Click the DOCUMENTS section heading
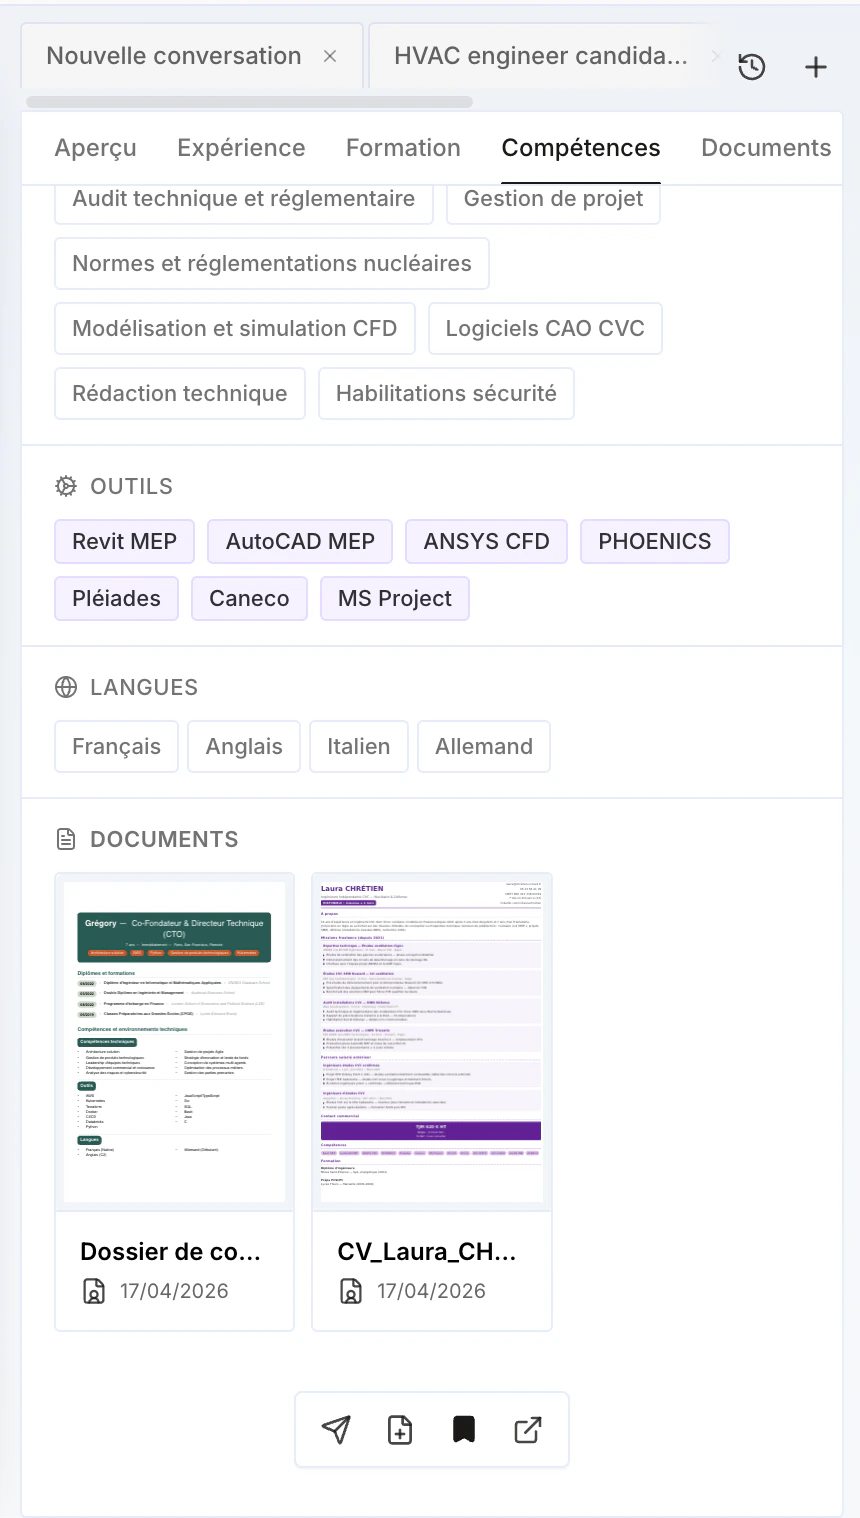860x1518 pixels. (x=164, y=839)
